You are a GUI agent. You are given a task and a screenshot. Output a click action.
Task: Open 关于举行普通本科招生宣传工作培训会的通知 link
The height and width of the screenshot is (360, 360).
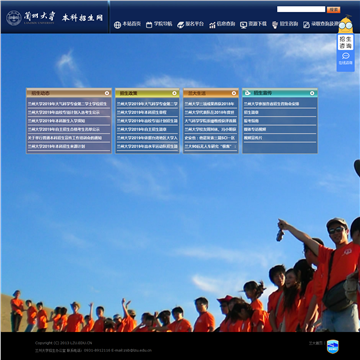[65, 138]
